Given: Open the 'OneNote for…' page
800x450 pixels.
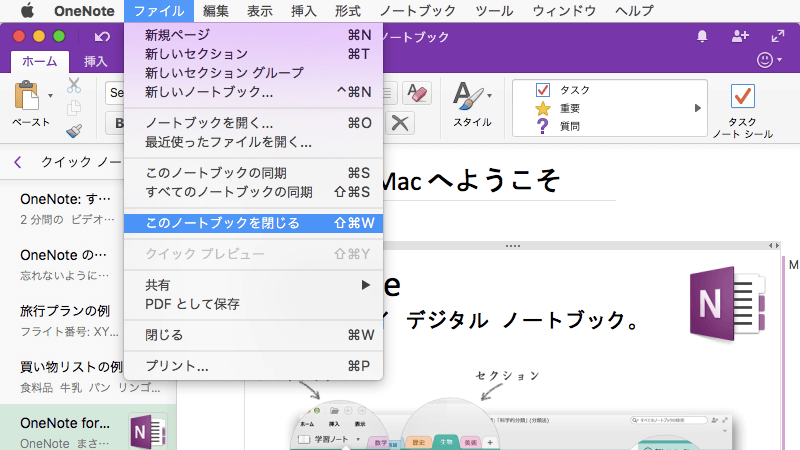Looking at the screenshot, I should pos(88,428).
